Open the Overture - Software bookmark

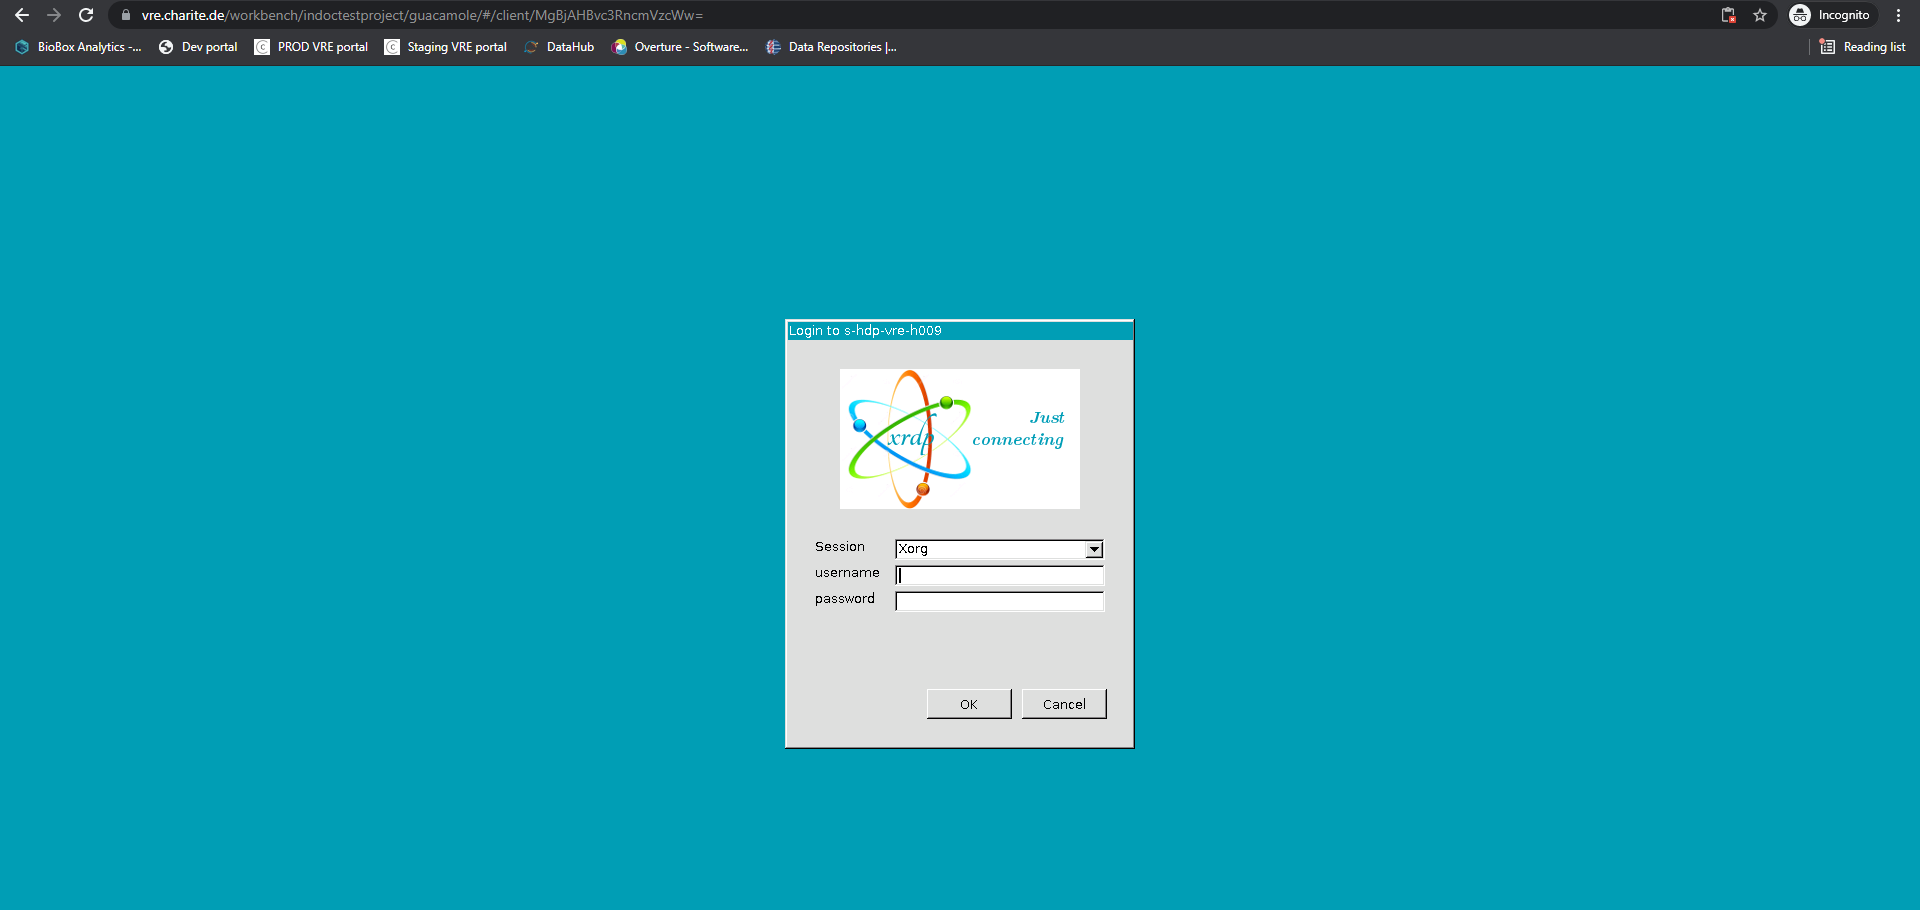[680, 47]
